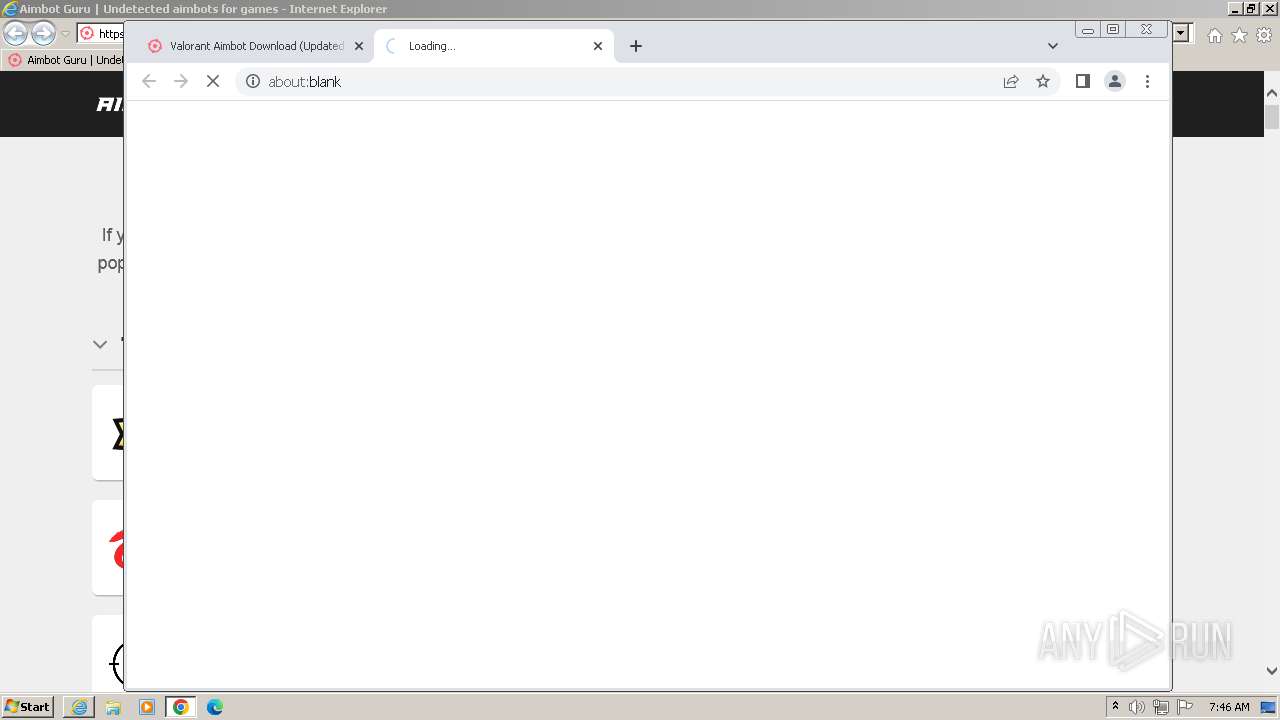
Task: Click the clock showing 7:46 AM
Action: coord(1229,707)
